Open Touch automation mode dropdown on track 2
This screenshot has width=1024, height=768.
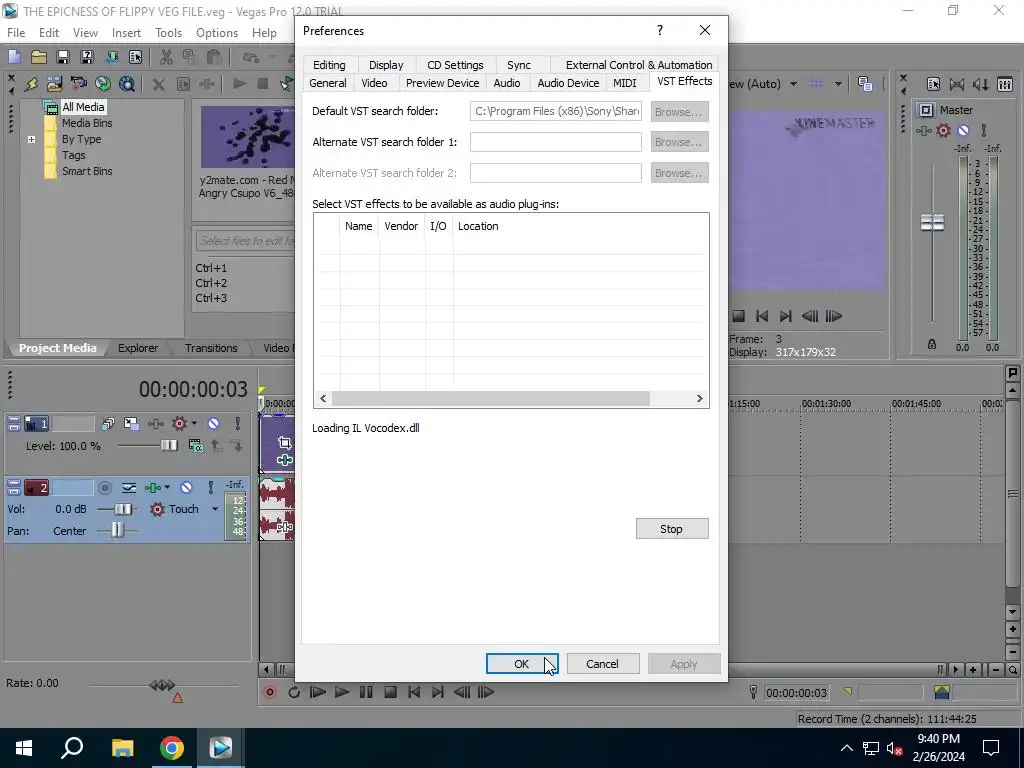pyautogui.click(x=214, y=509)
